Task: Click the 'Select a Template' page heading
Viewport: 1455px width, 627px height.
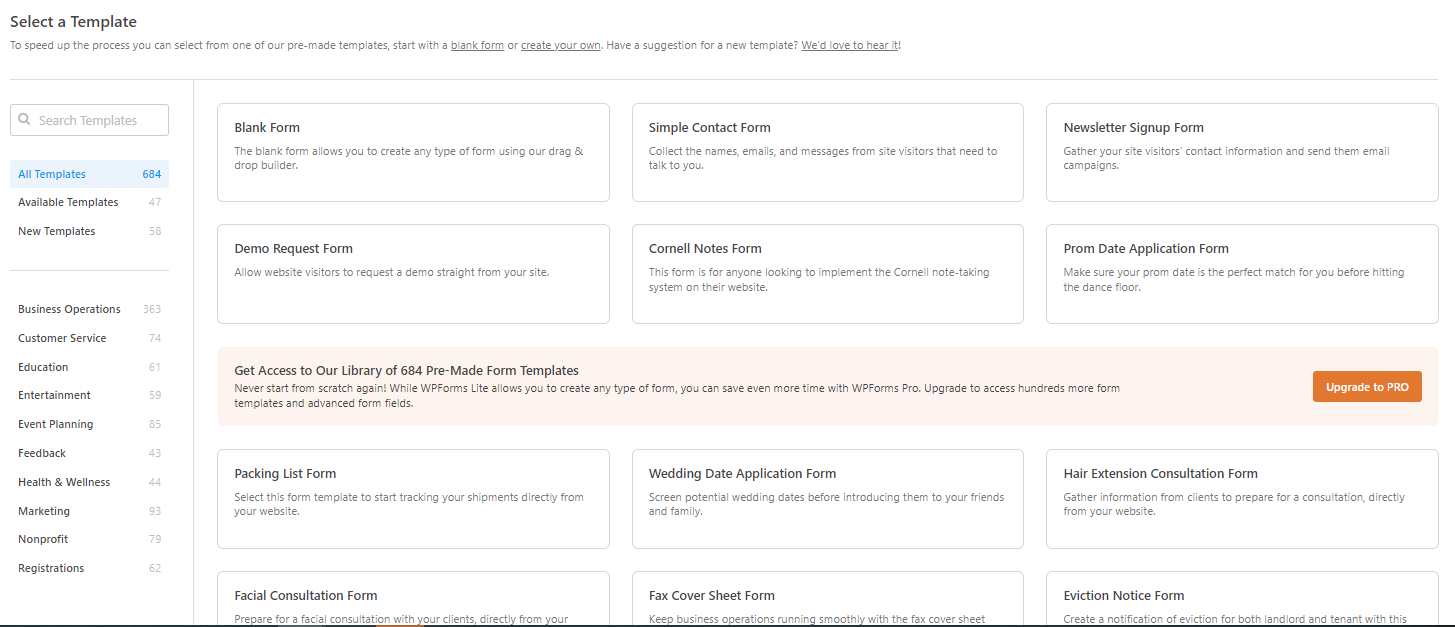Action: coord(73,22)
